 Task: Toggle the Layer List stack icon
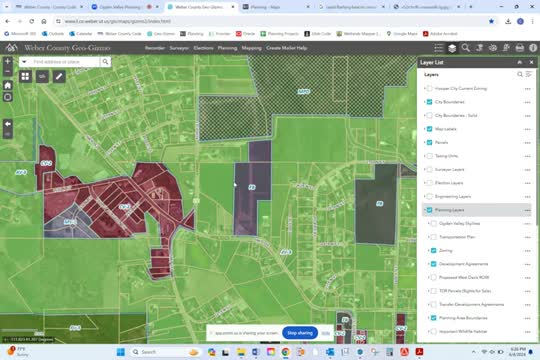click(452, 48)
